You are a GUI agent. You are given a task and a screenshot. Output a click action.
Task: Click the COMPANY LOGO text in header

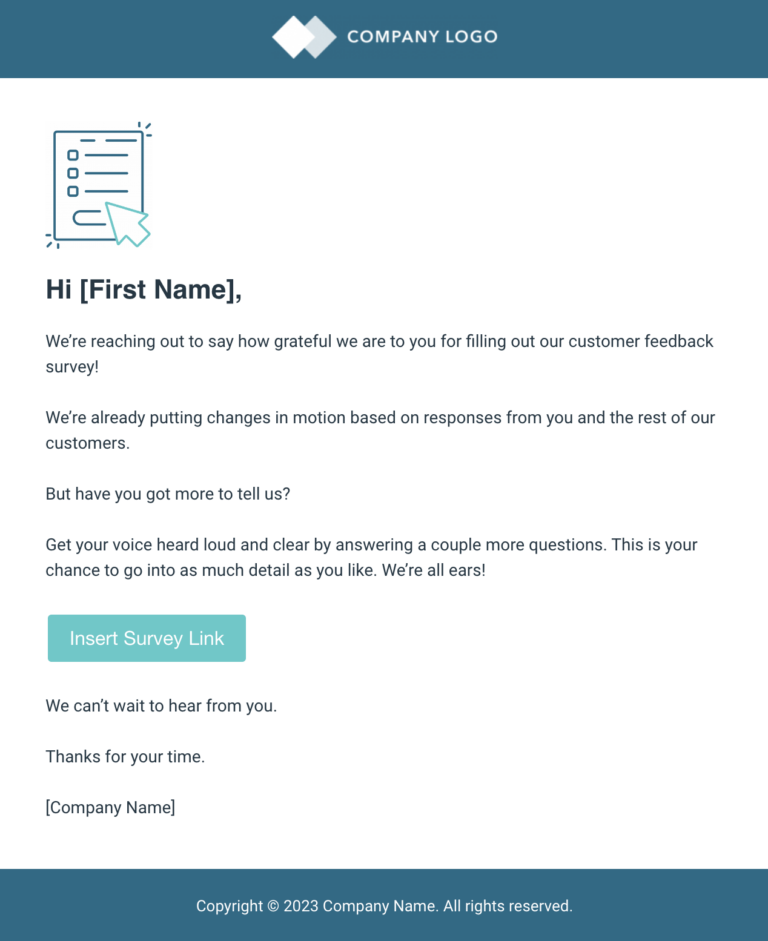422,37
